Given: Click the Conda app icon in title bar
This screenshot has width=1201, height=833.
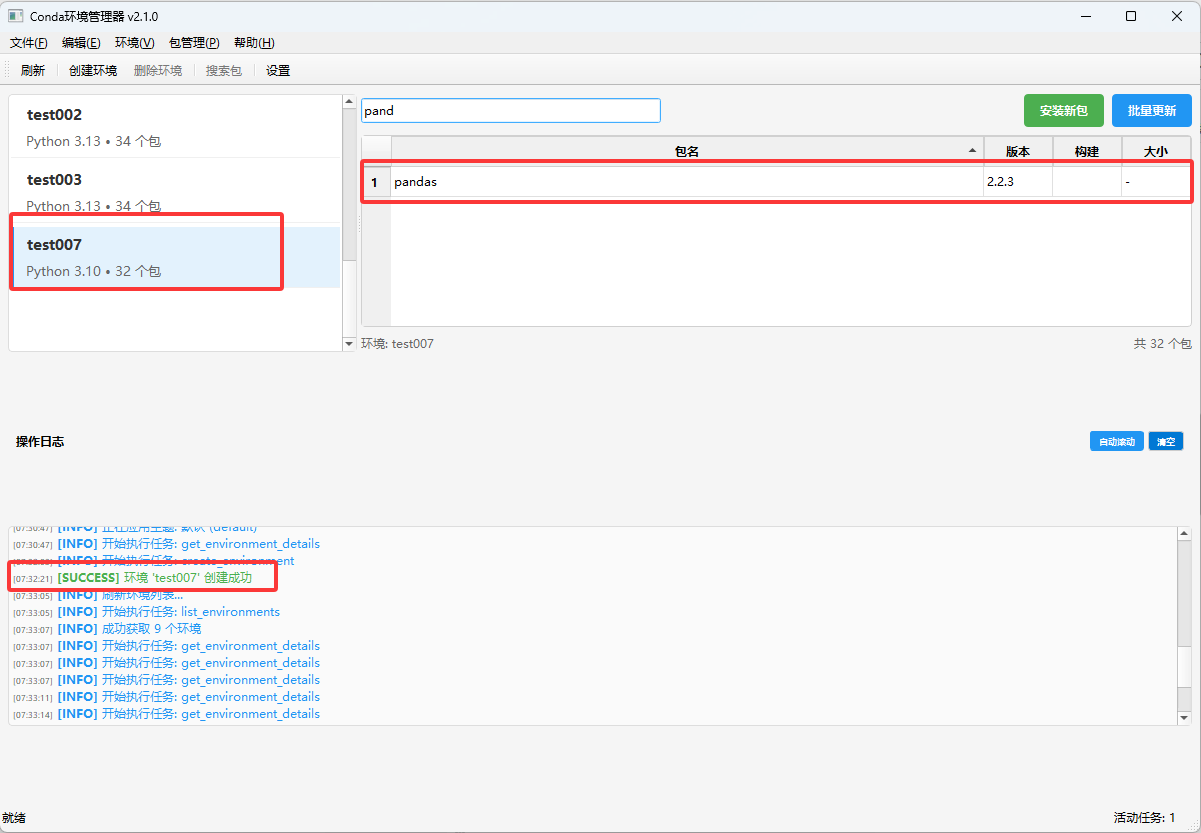Looking at the screenshot, I should coord(15,16).
